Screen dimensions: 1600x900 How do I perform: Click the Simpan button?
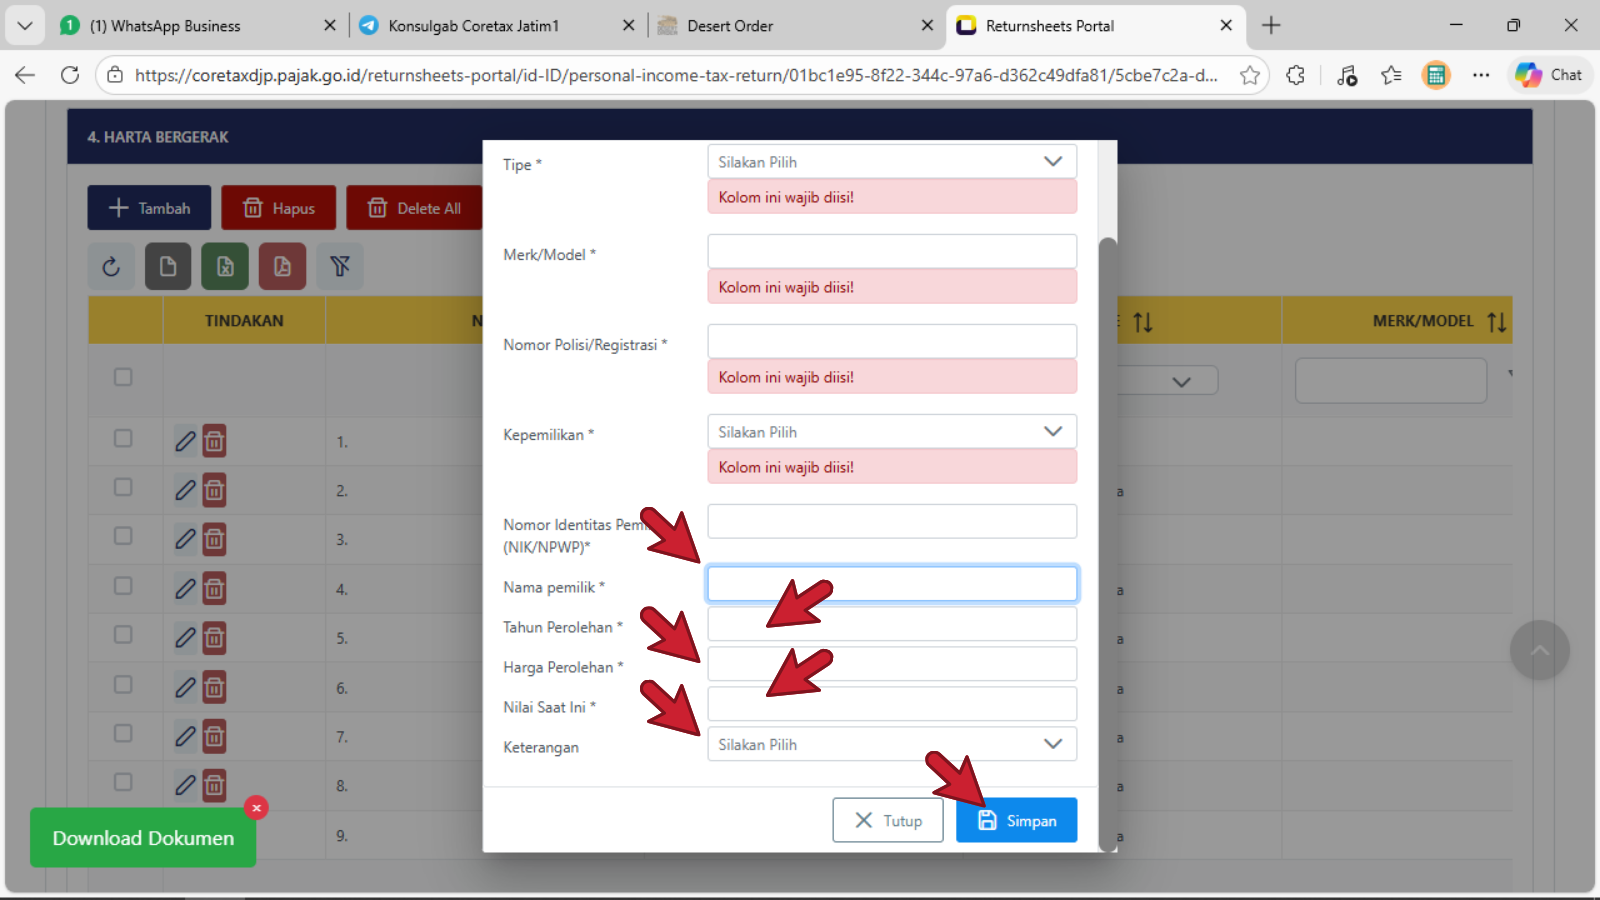pos(1016,820)
